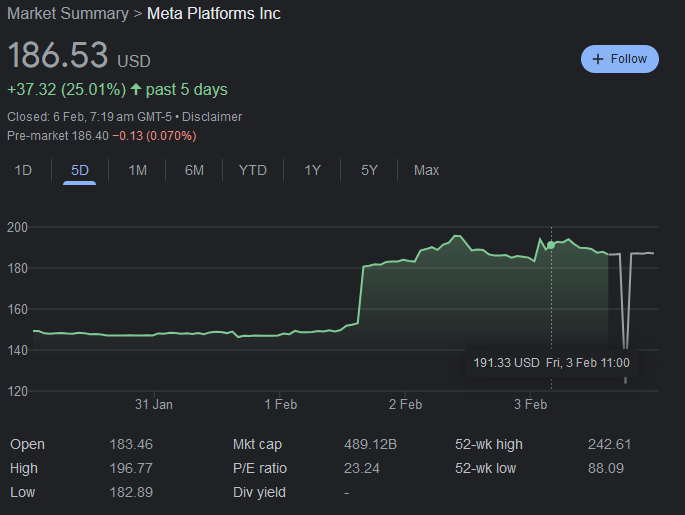The width and height of the screenshot is (685, 515).
Task: Click the 120 y-axis label
Action: pos(17,391)
